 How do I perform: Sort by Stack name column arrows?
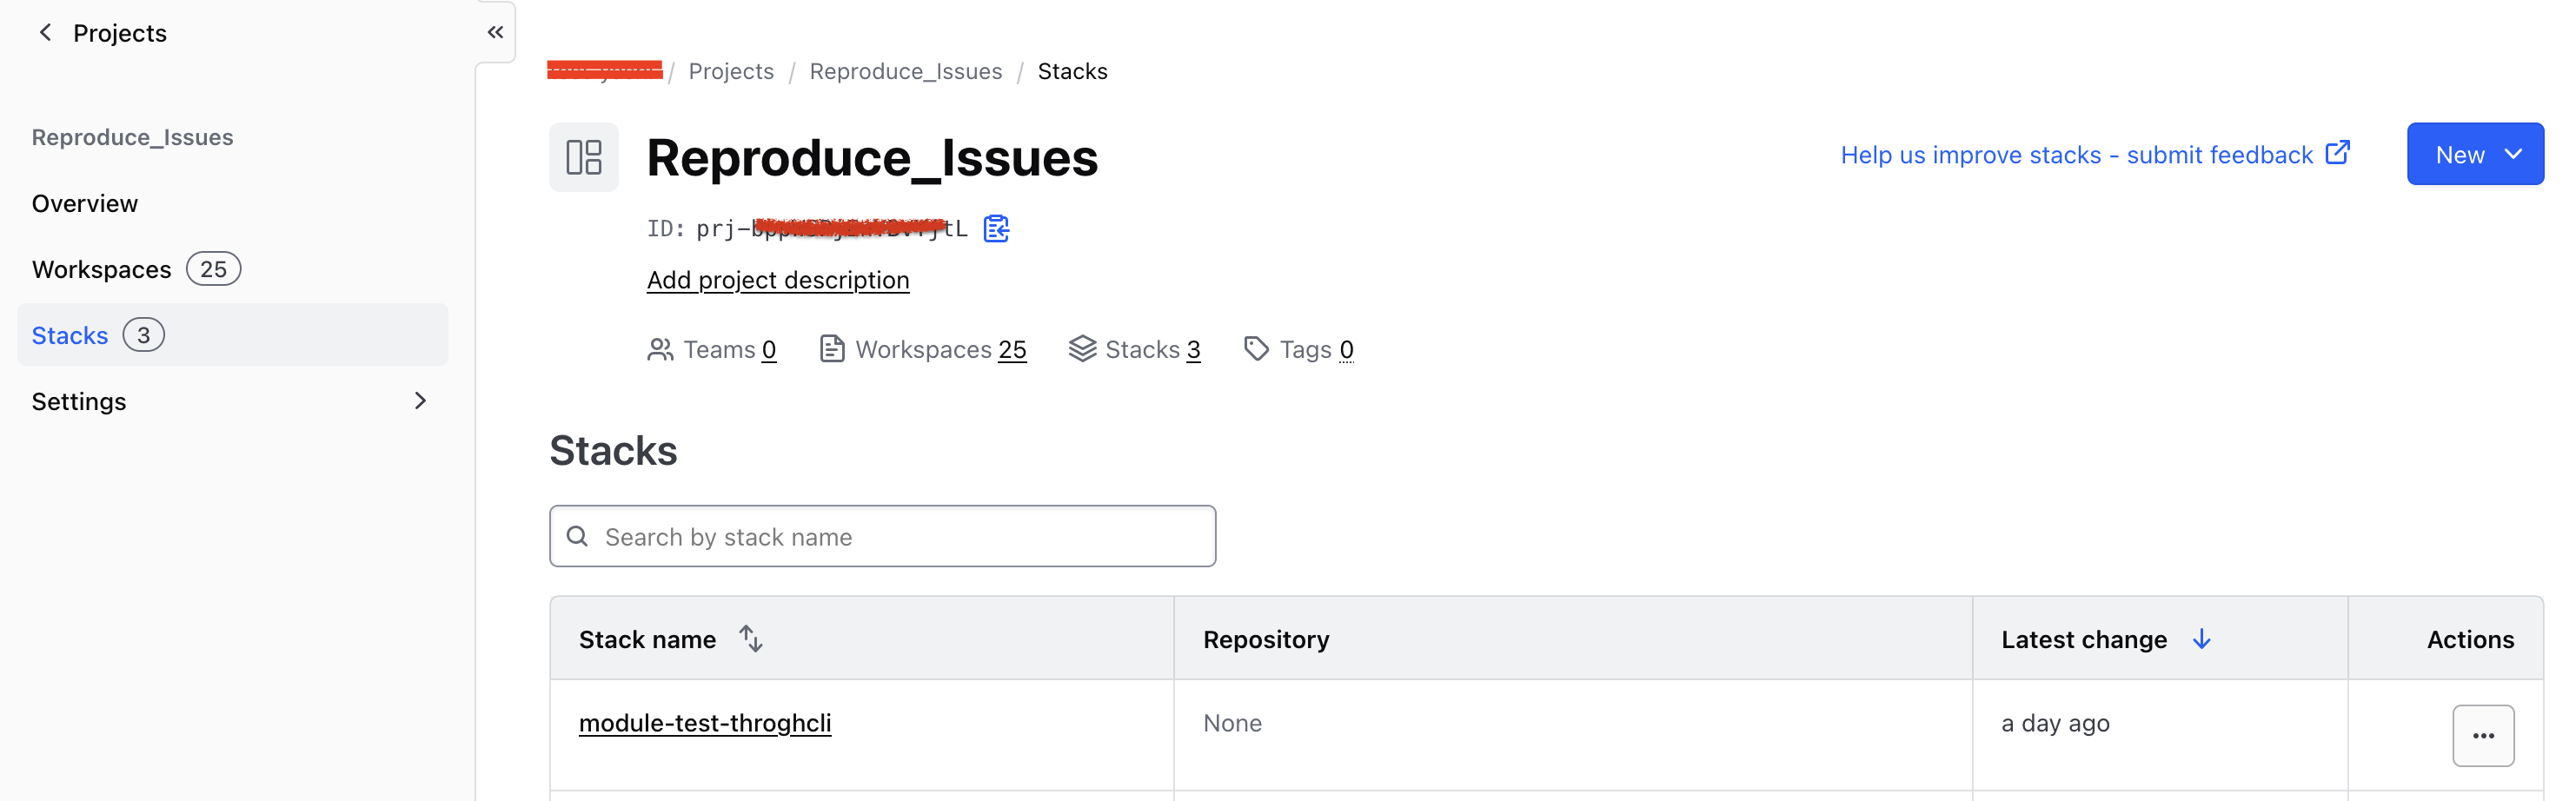(751, 638)
